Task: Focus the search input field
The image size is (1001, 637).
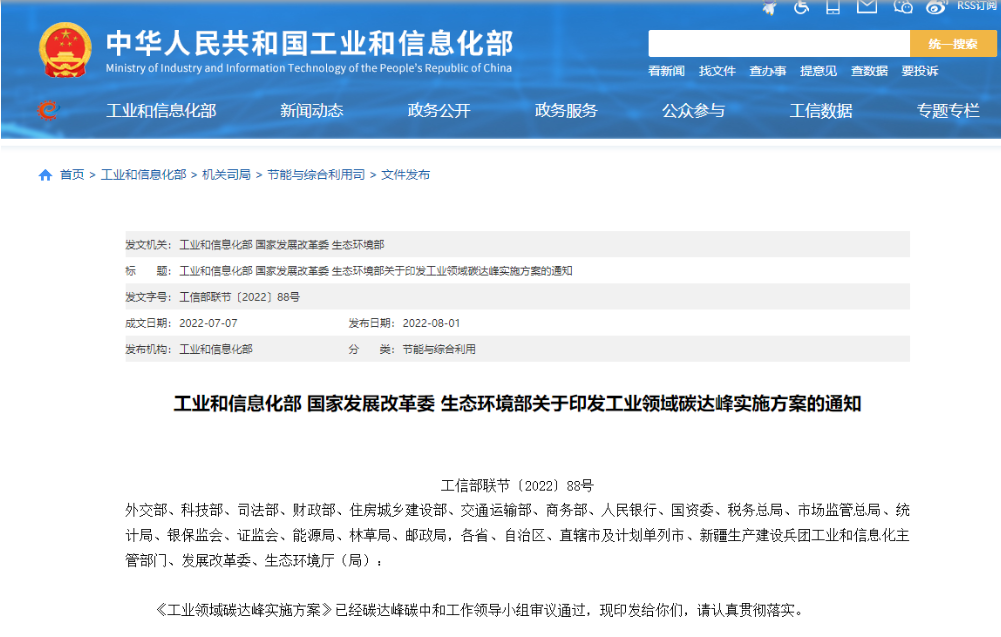Action: click(778, 44)
